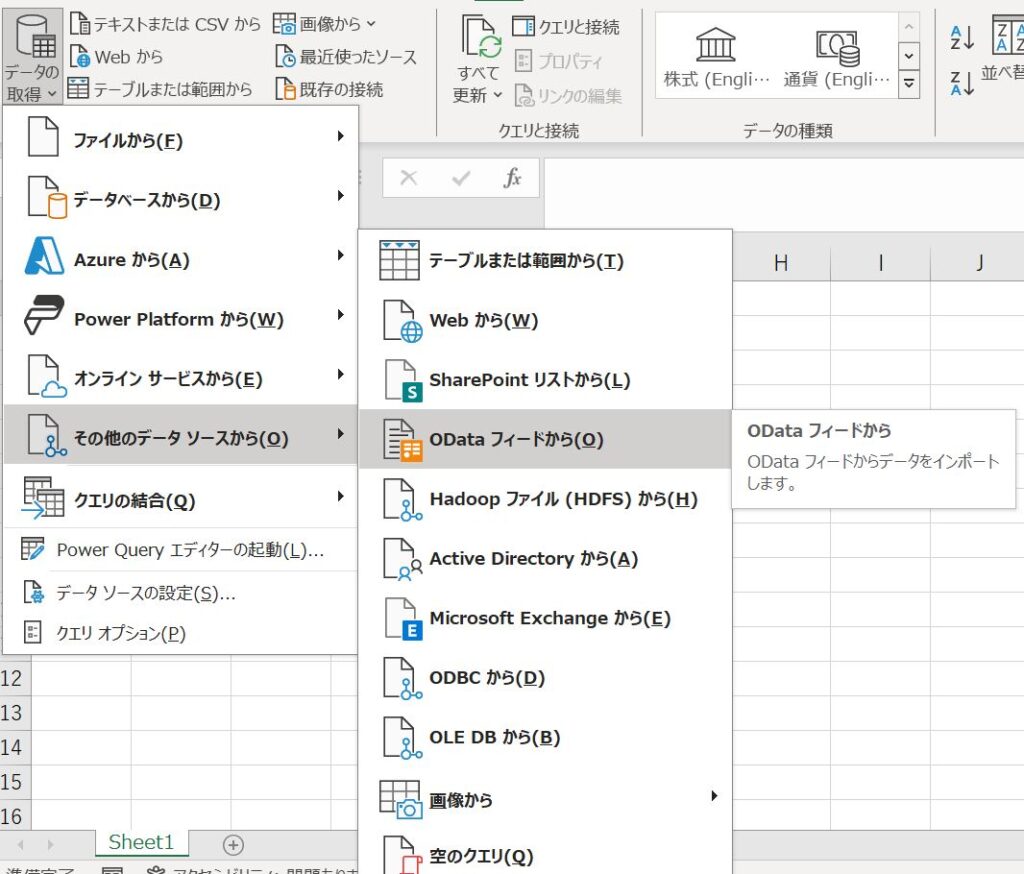Select column J header
Viewport: 1024px width, 874px height.
pyautogui.click(x=978, y=263)
